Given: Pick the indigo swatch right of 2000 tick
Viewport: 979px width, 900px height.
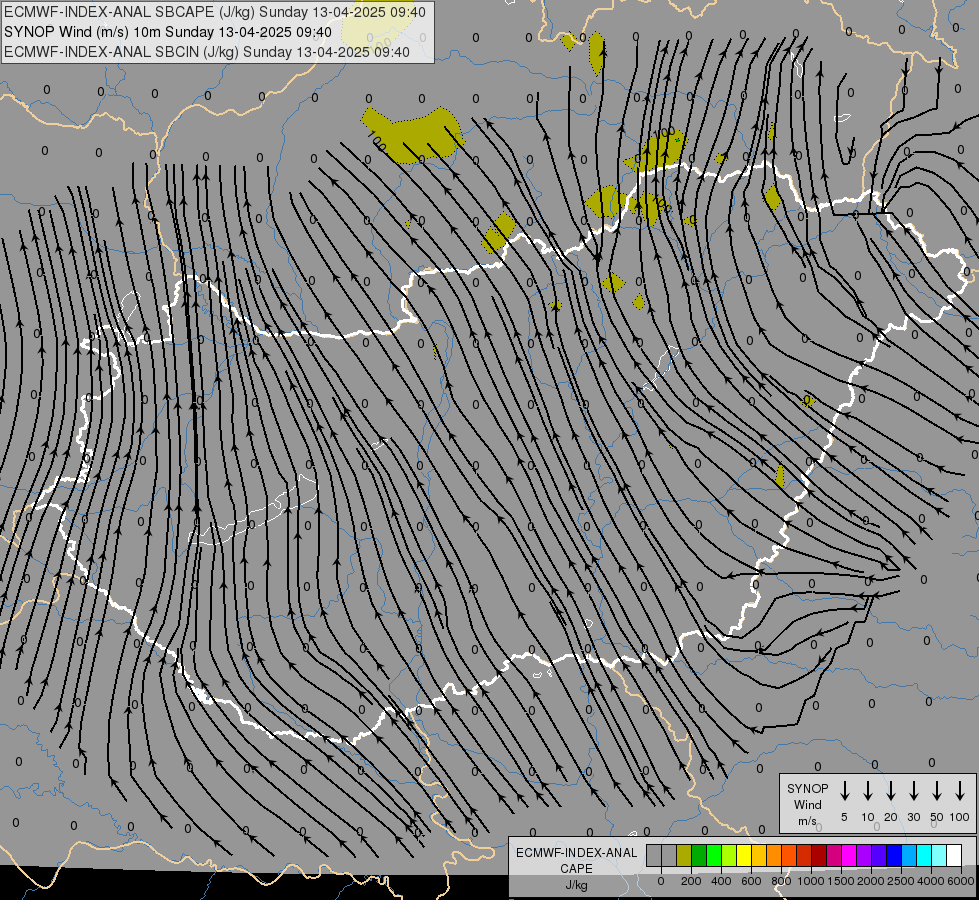Looking at the screenshot, I should point(878,856).
